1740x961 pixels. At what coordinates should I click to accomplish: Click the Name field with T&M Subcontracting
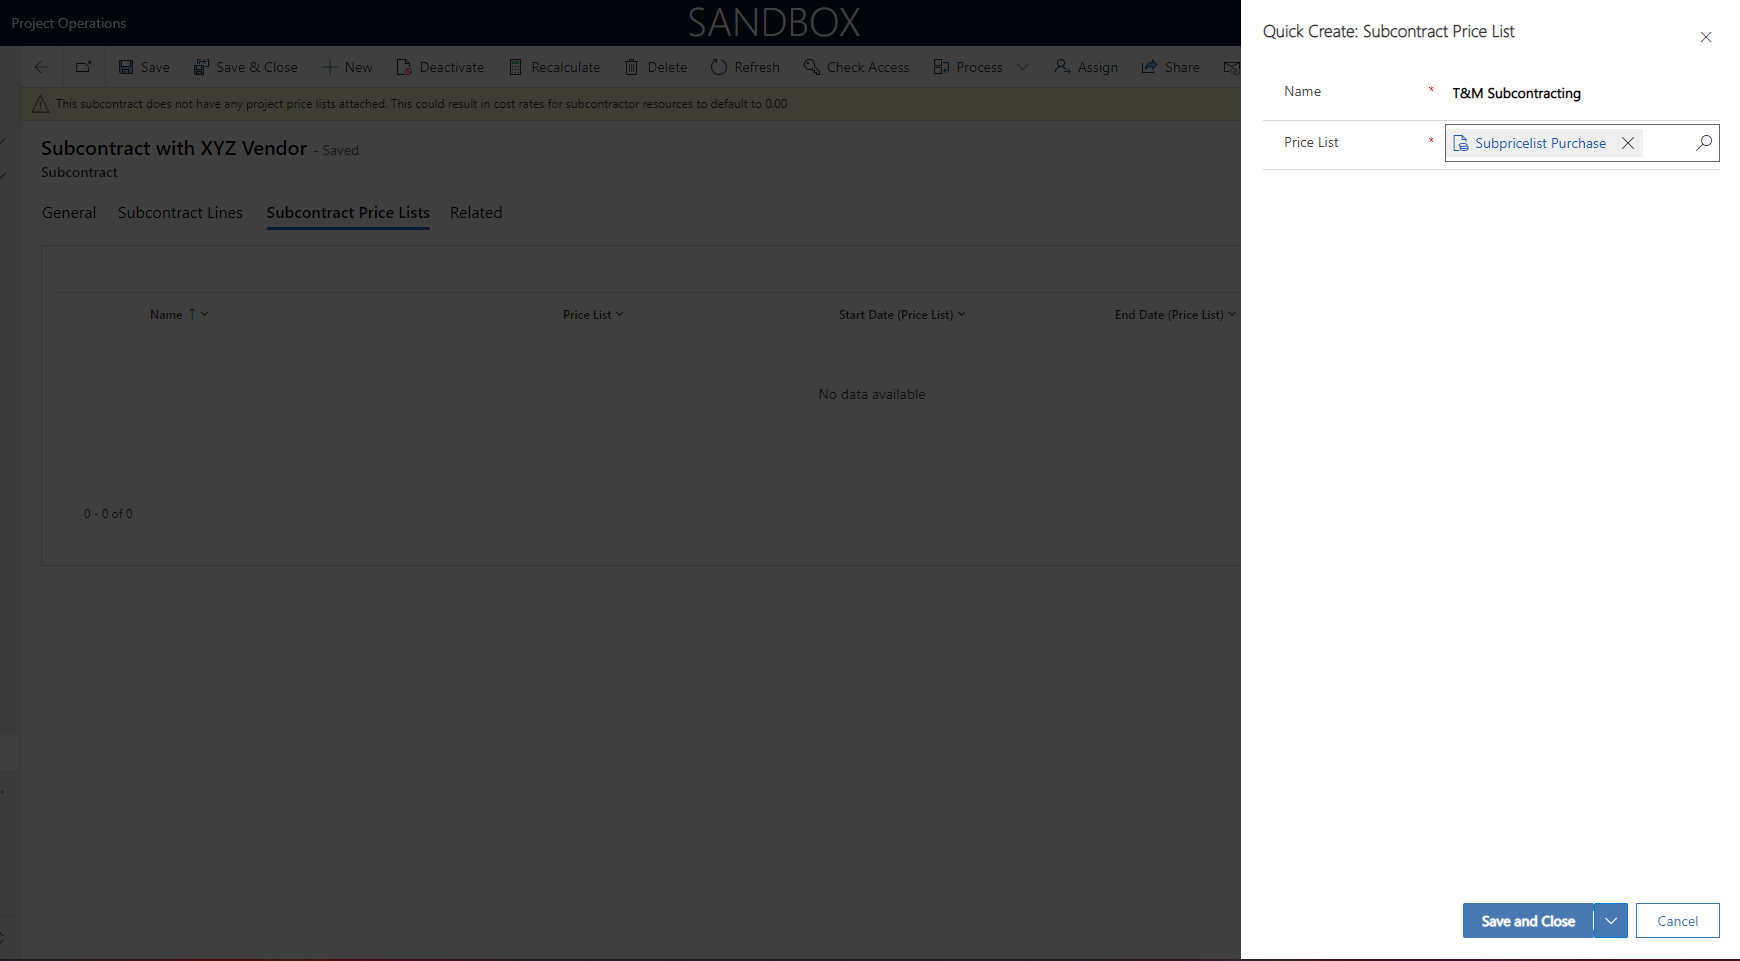[x=1582, y=93]
